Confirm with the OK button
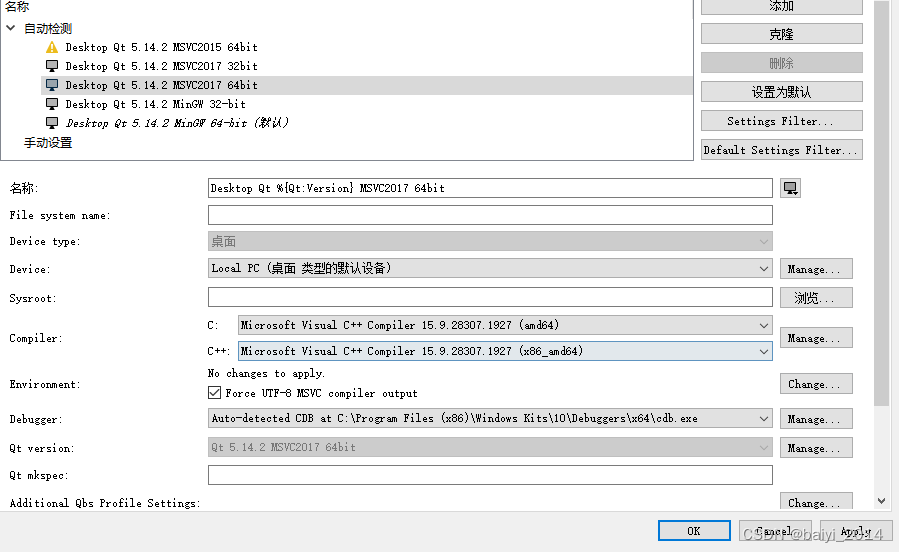This screenshot has height=552, width=899. click(694, 531)
